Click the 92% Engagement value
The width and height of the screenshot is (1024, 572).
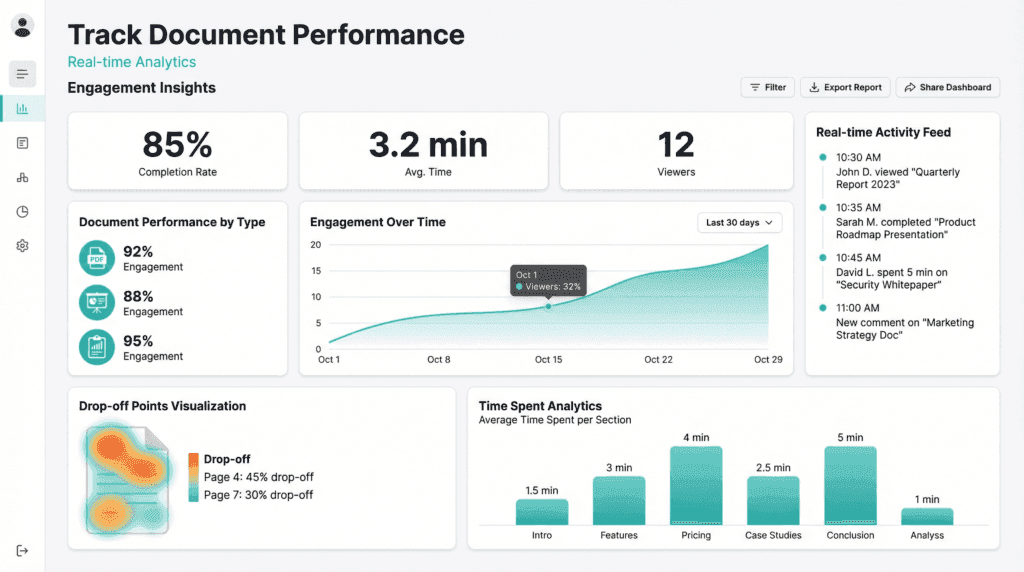click(x=138, y=251)
